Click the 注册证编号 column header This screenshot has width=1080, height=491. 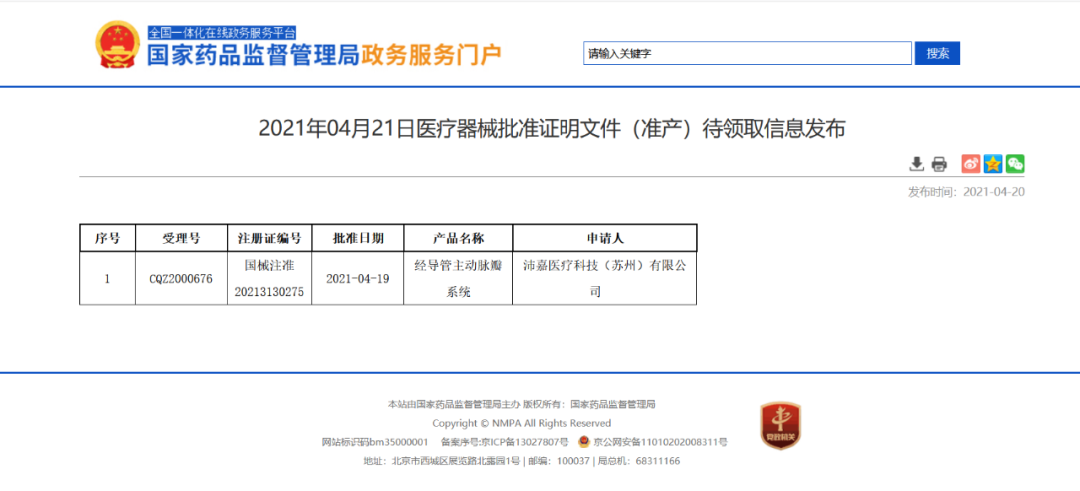(x=269, y=238)
